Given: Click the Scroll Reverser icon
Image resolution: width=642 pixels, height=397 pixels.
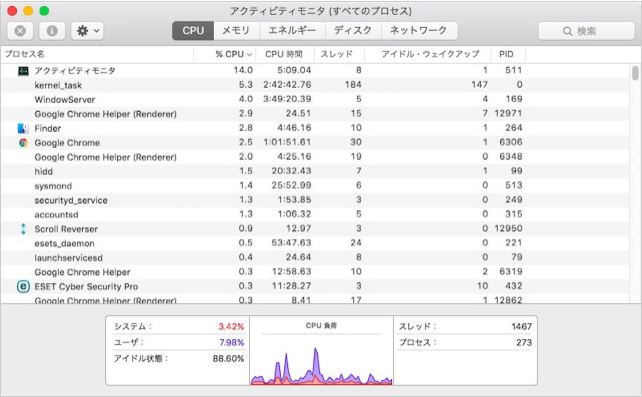Looking at the screenshot, I should click(x=23, y=229).
